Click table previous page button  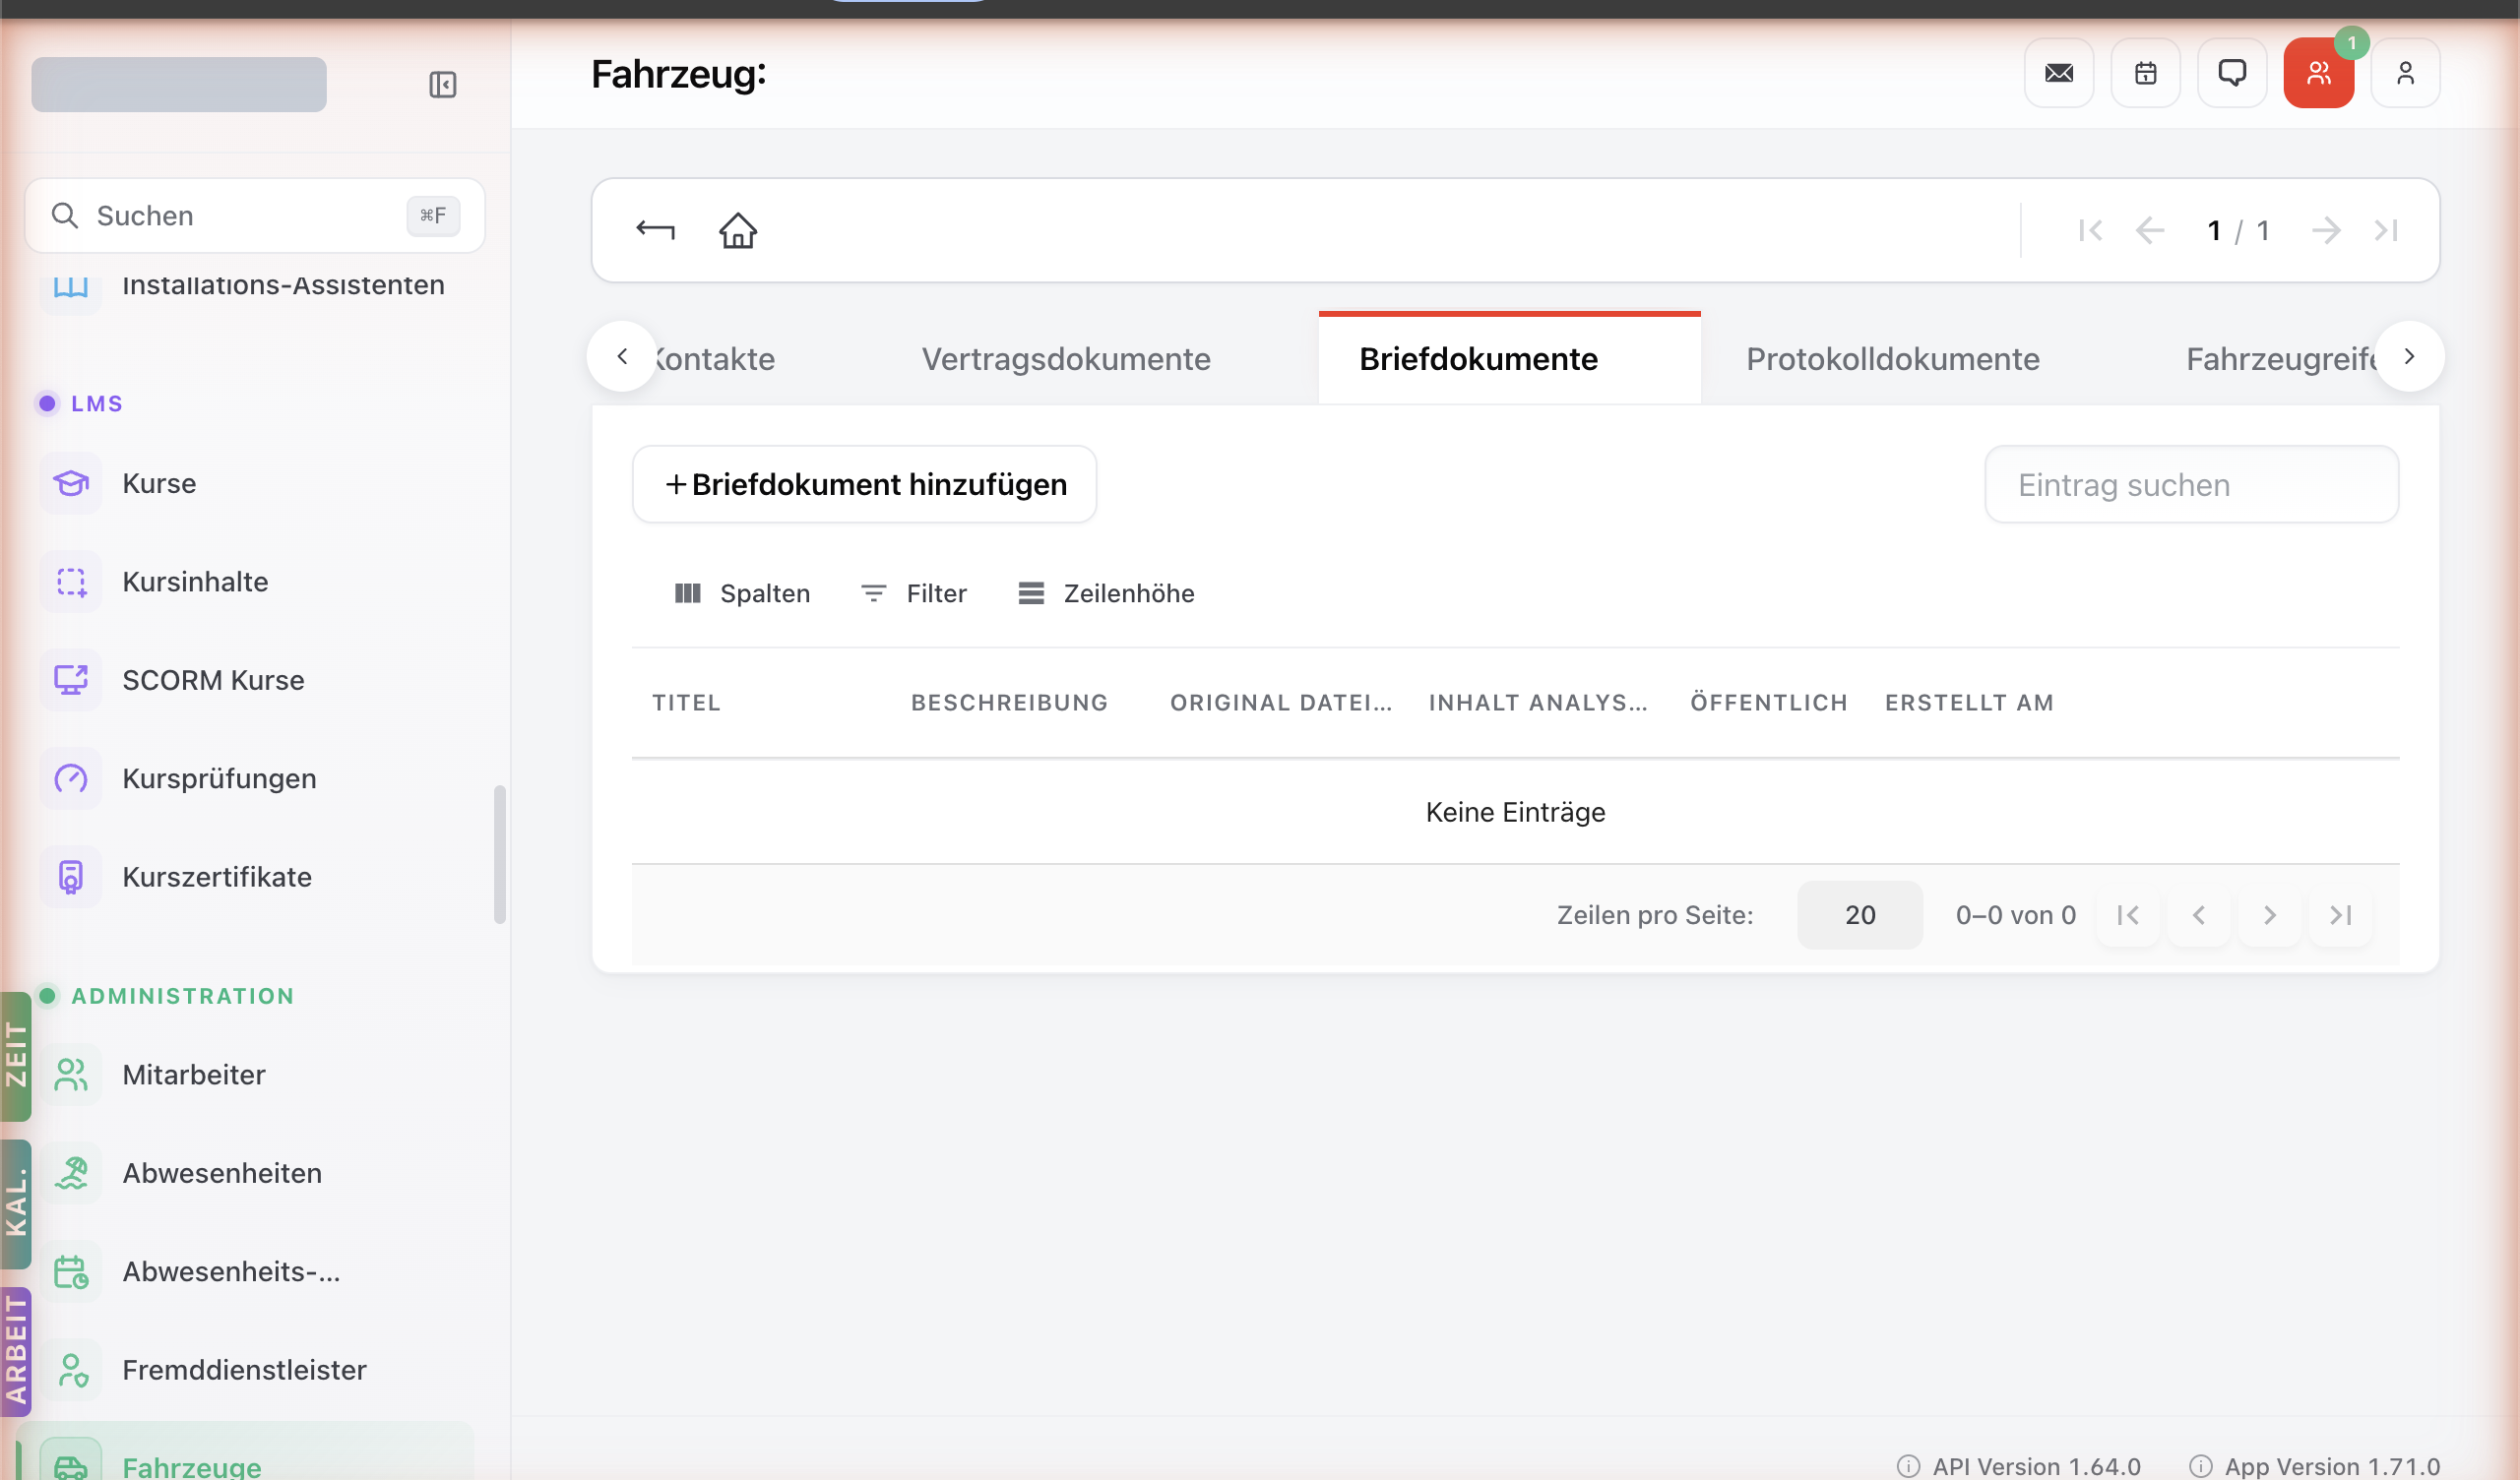(x=2198, y=915)
